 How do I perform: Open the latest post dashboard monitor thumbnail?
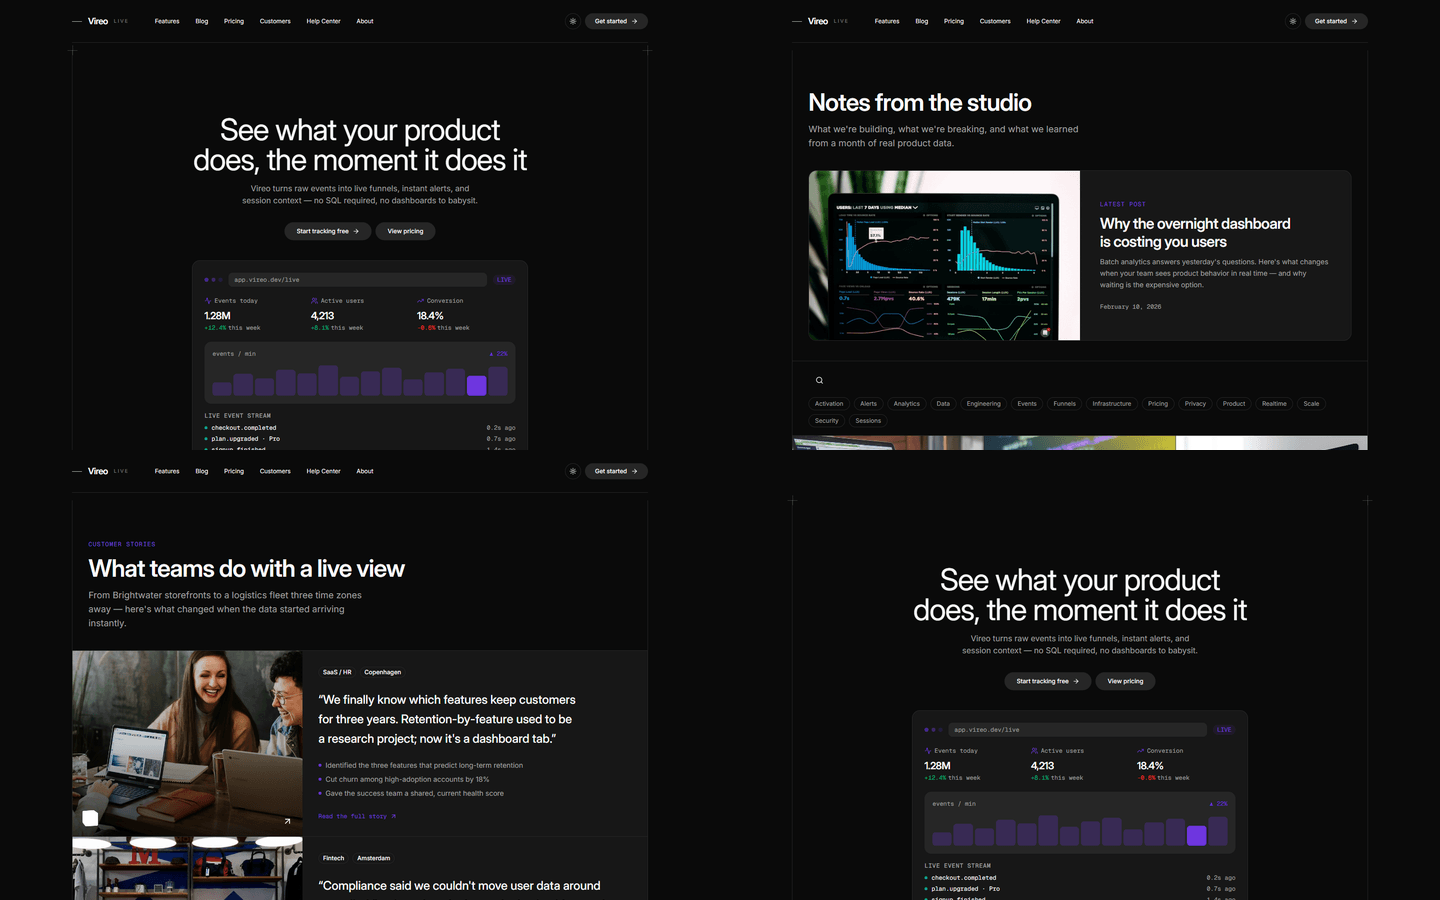[x=944, y=255]
